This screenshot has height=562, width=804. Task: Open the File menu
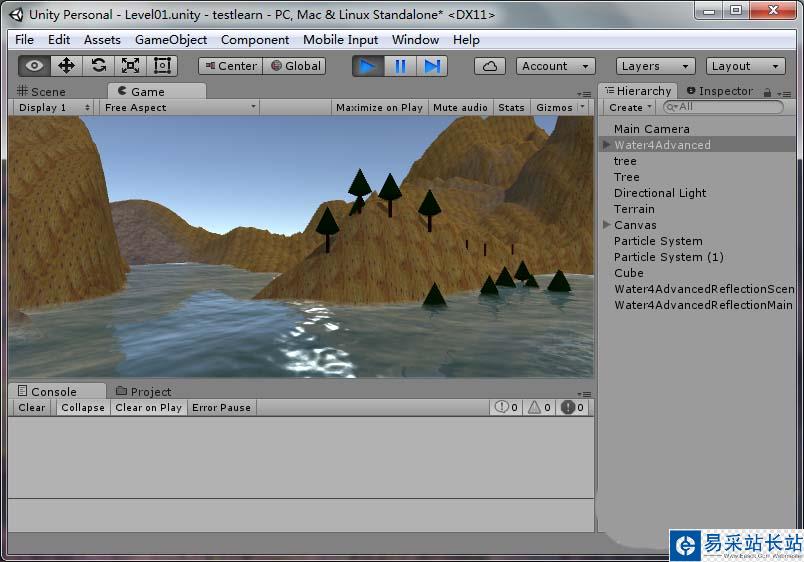coord(24,39)
